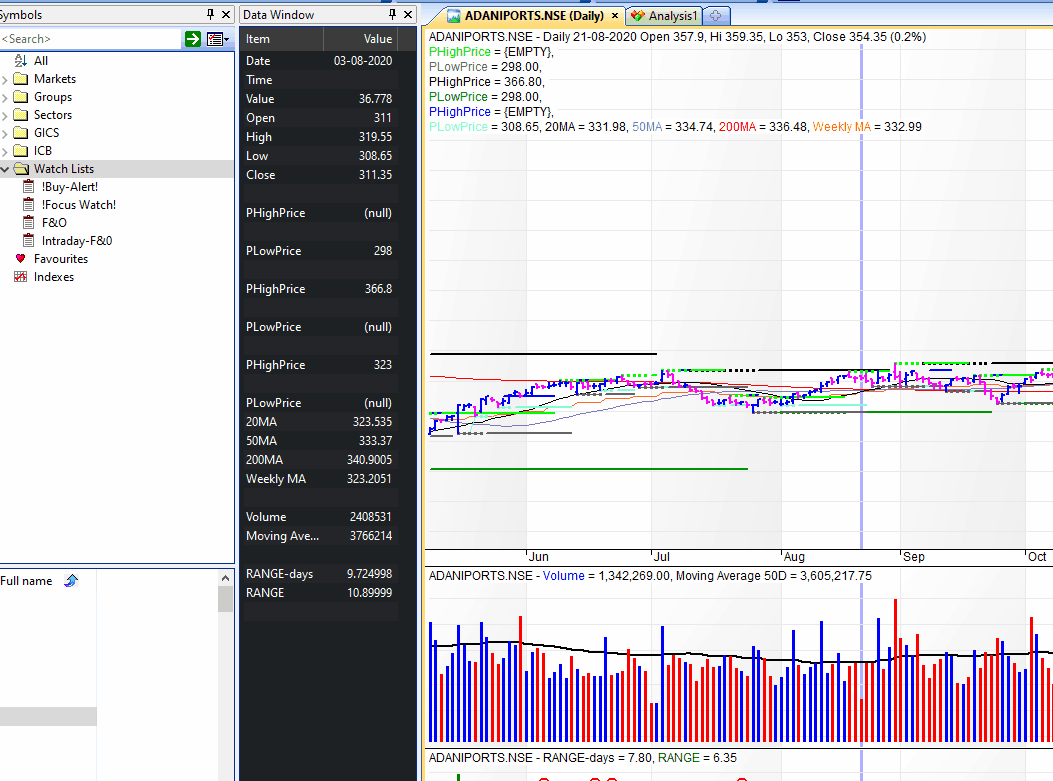Click the orange Weekly MA legend label
Screen dimensions: 1053x781
pyautogui.click(x=841, y=127)
